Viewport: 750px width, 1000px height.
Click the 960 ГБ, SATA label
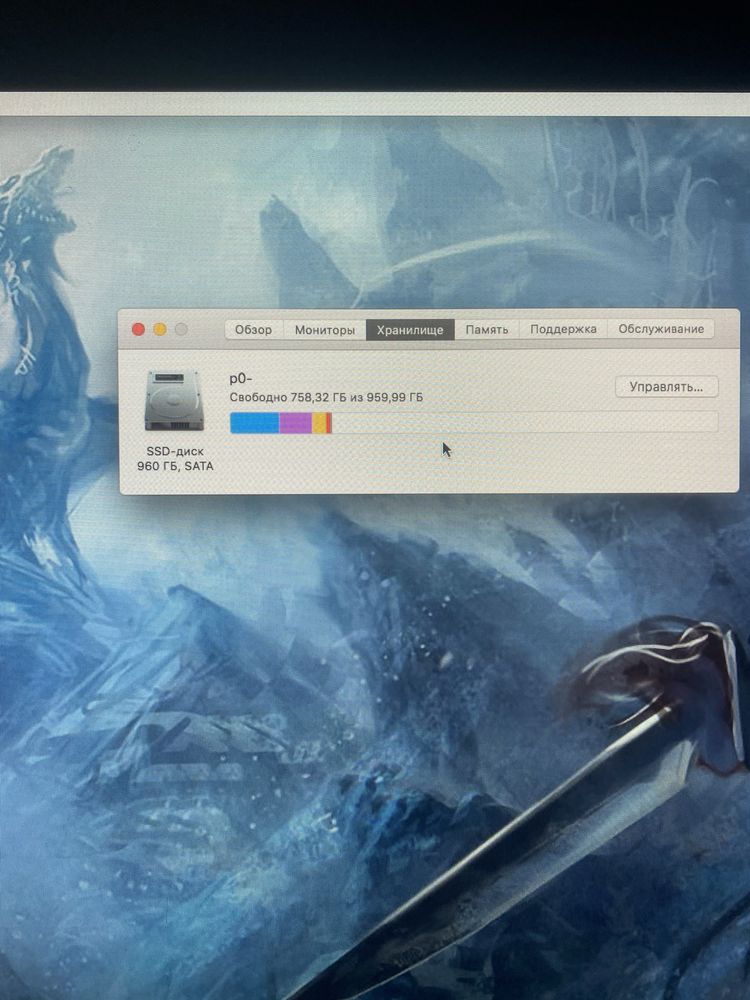[175, 466]
